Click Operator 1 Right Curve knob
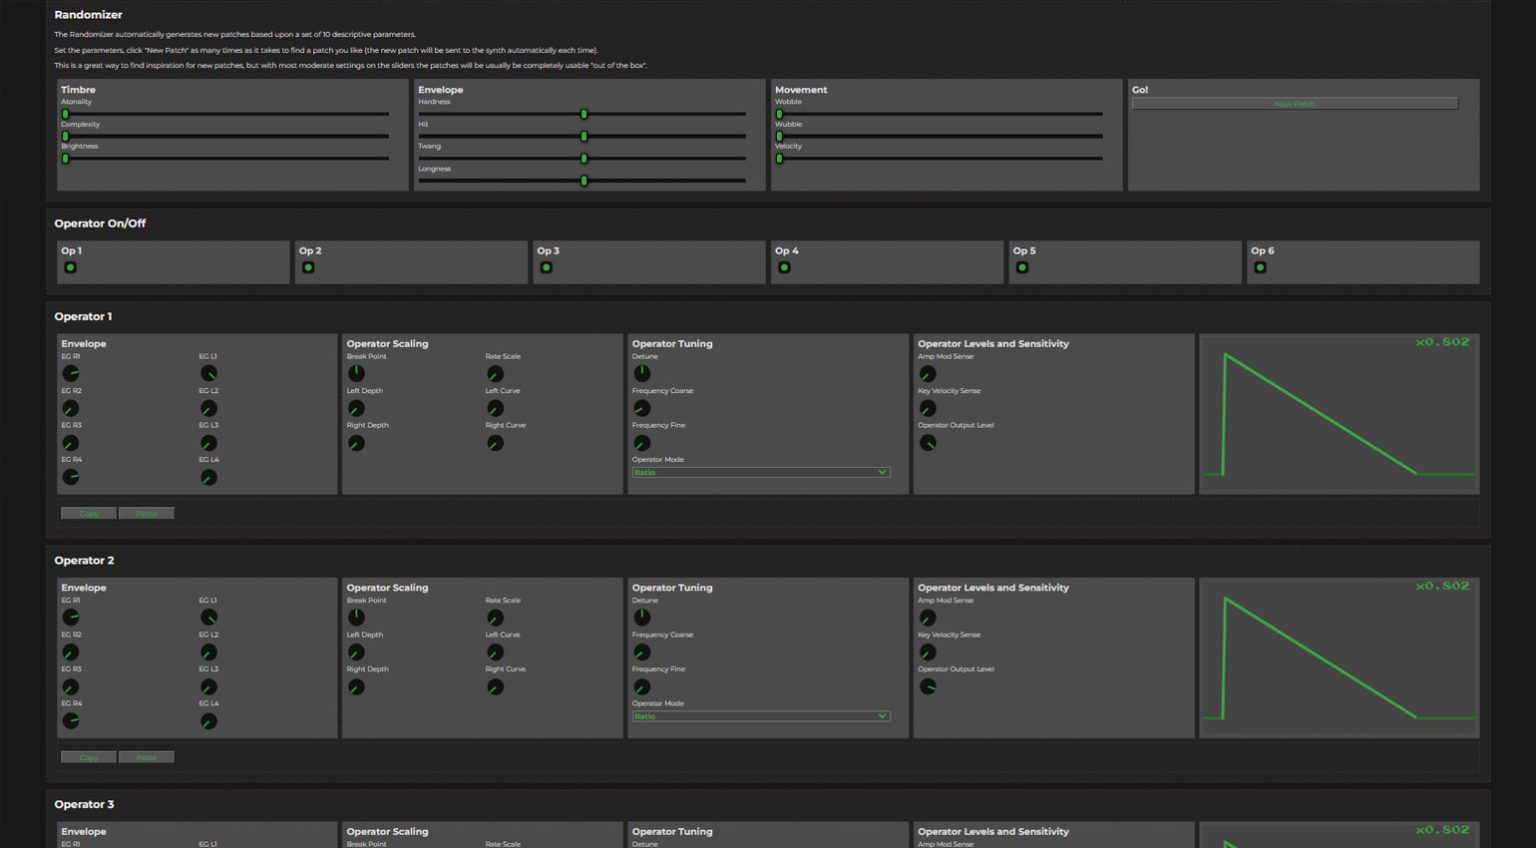 pos(495,443)
